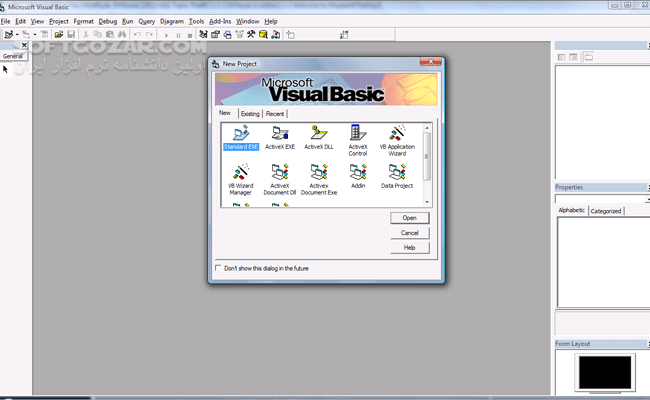Click the Open button in dialog
The width and height of the screenshot is (650, 400).
pos(409,217)
